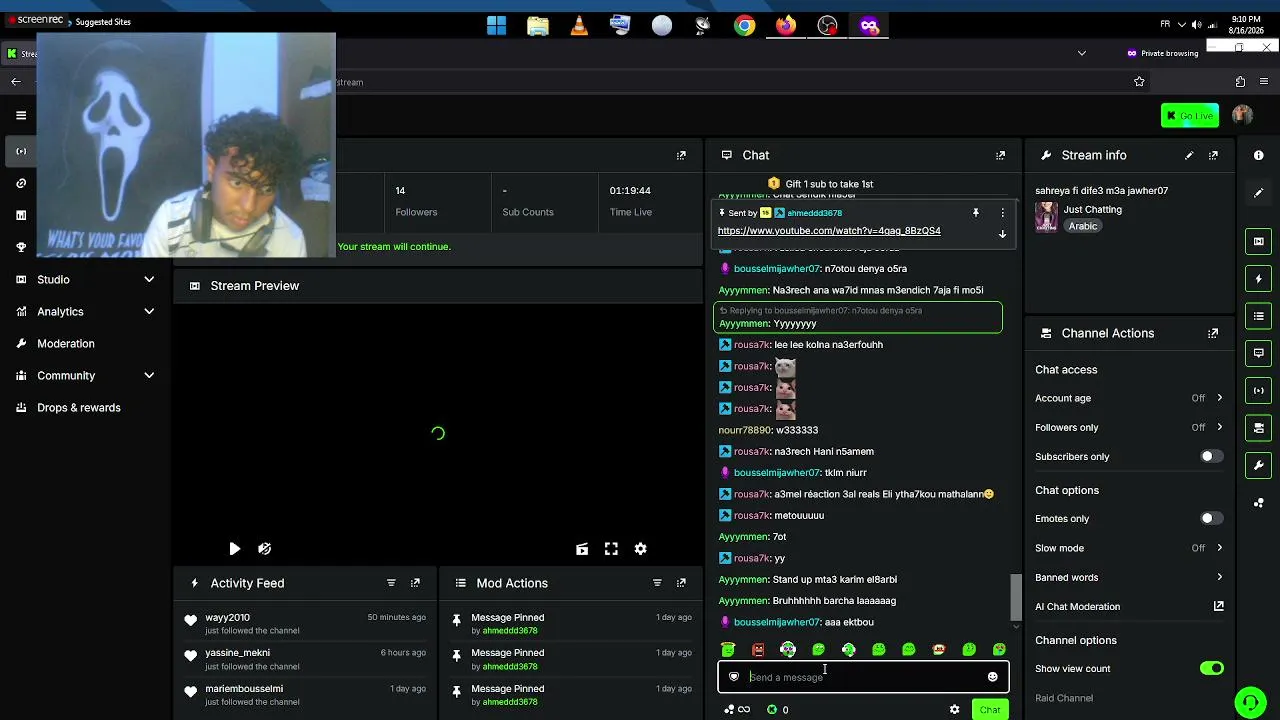Disable Show view count switch

[1211, 668]
